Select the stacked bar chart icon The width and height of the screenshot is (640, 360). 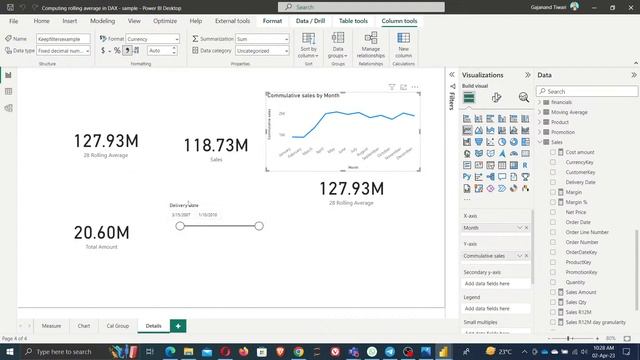pos(467,119)
